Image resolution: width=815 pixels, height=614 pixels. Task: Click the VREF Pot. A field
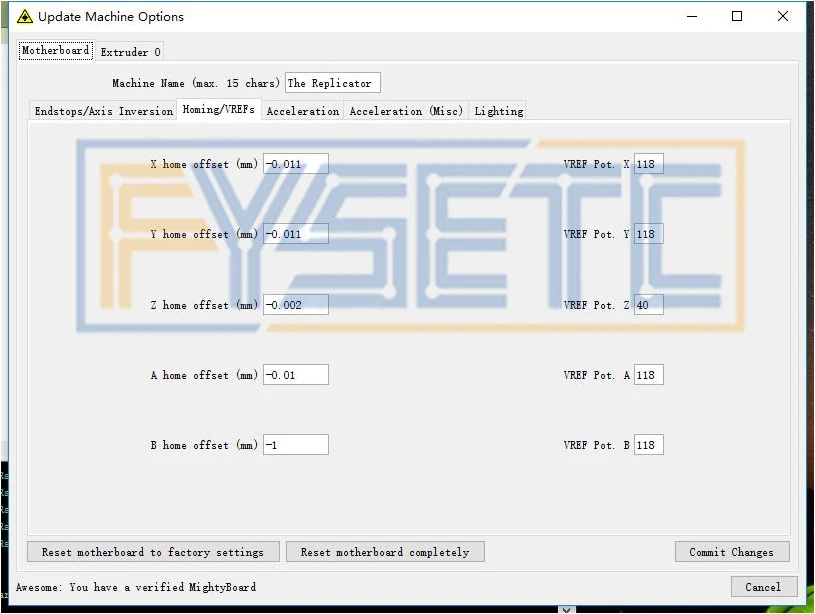pyautogui.click(x=649, y=375)
